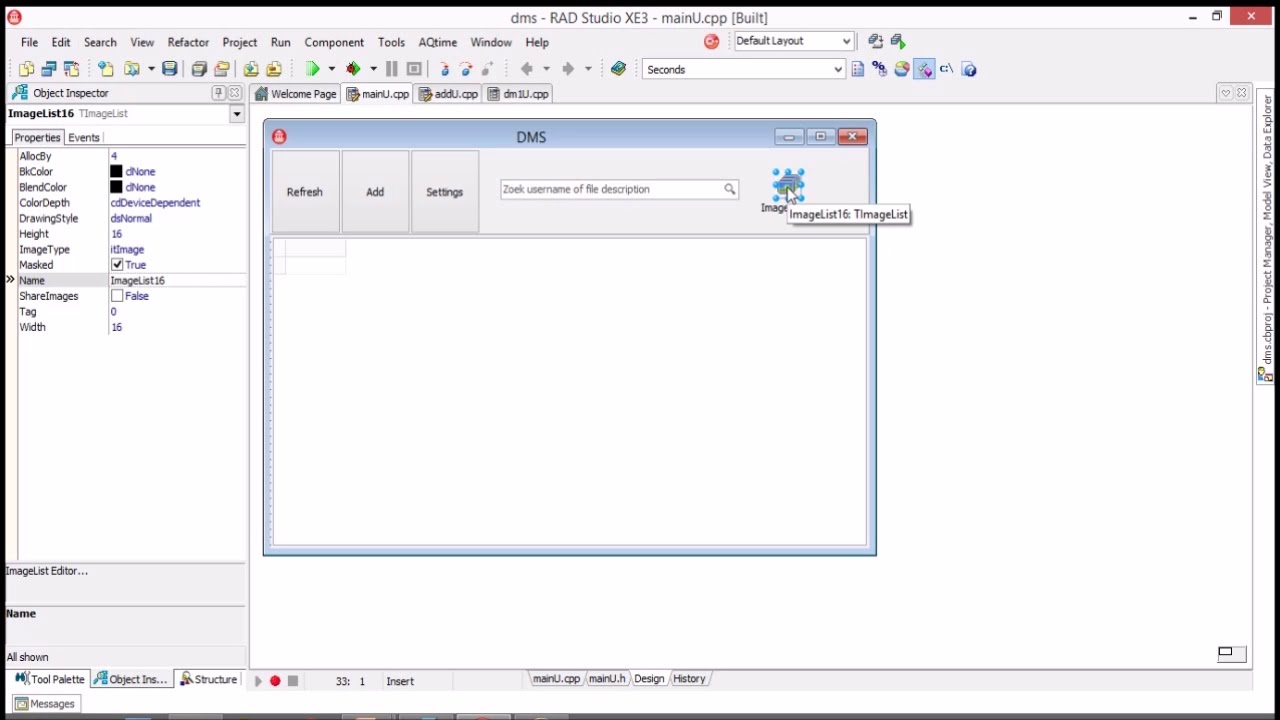
Task: Click the Set Debug Desktop icon
Action: (898, 41)
